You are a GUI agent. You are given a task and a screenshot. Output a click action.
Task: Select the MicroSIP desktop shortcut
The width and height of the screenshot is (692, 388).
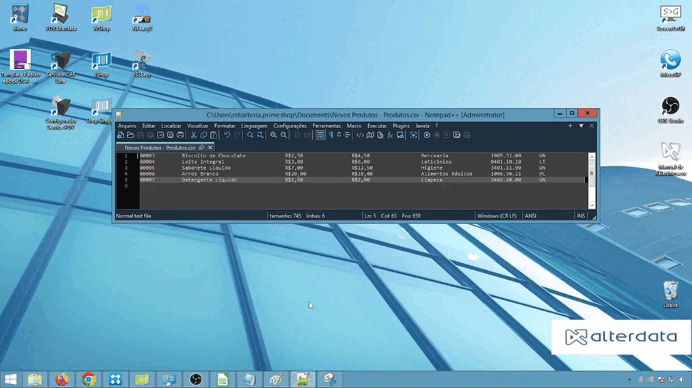point(670,64)
